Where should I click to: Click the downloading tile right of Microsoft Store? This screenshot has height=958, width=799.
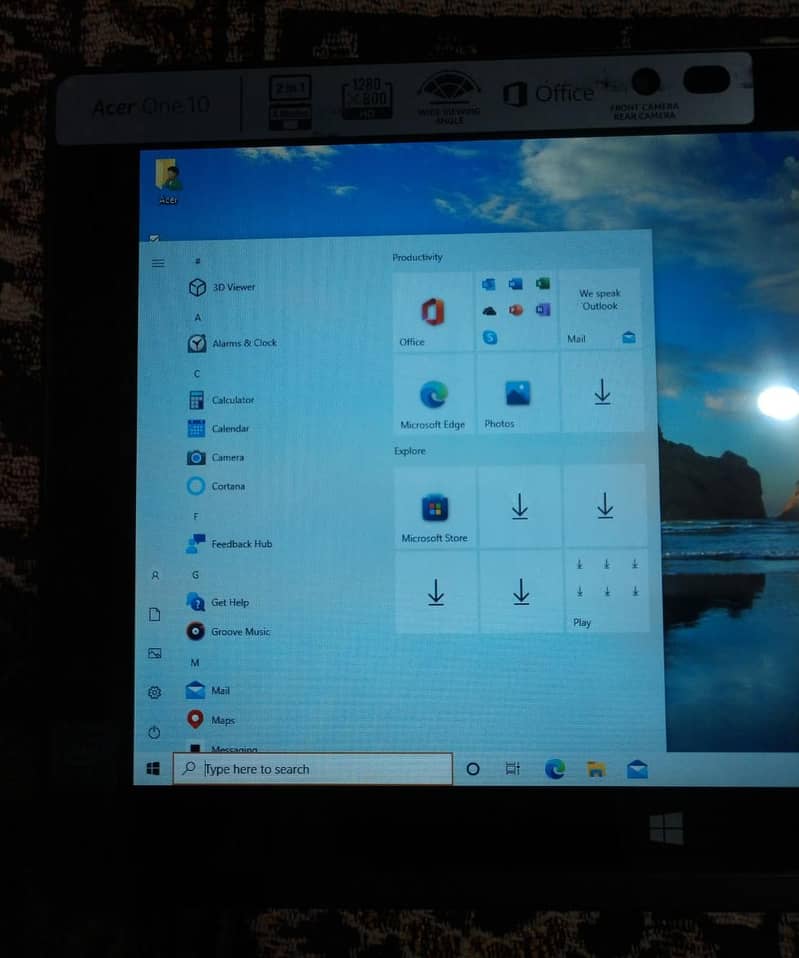(x=520, y=506)
